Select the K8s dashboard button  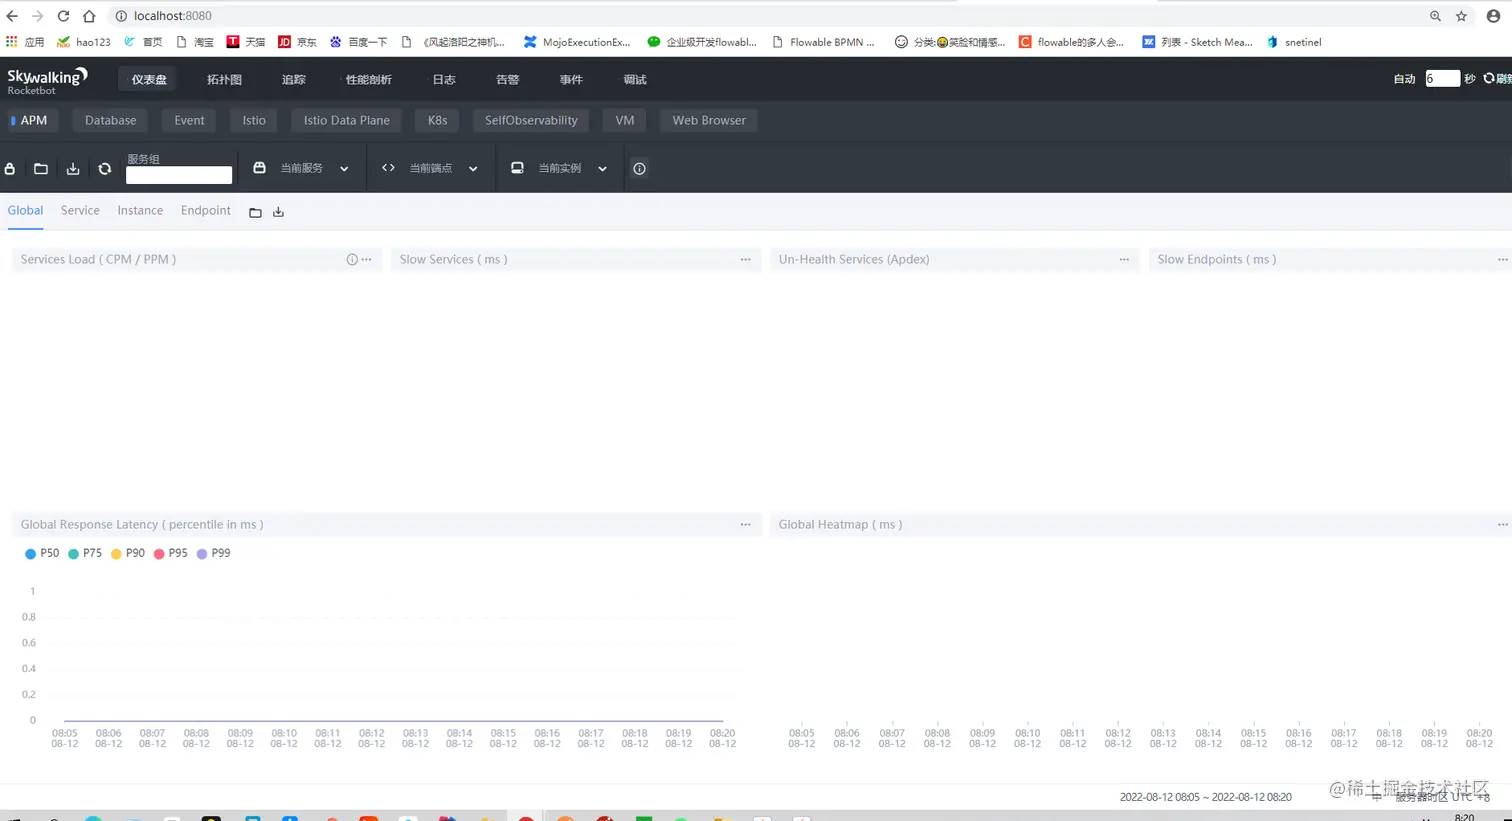tap(438, 121)
